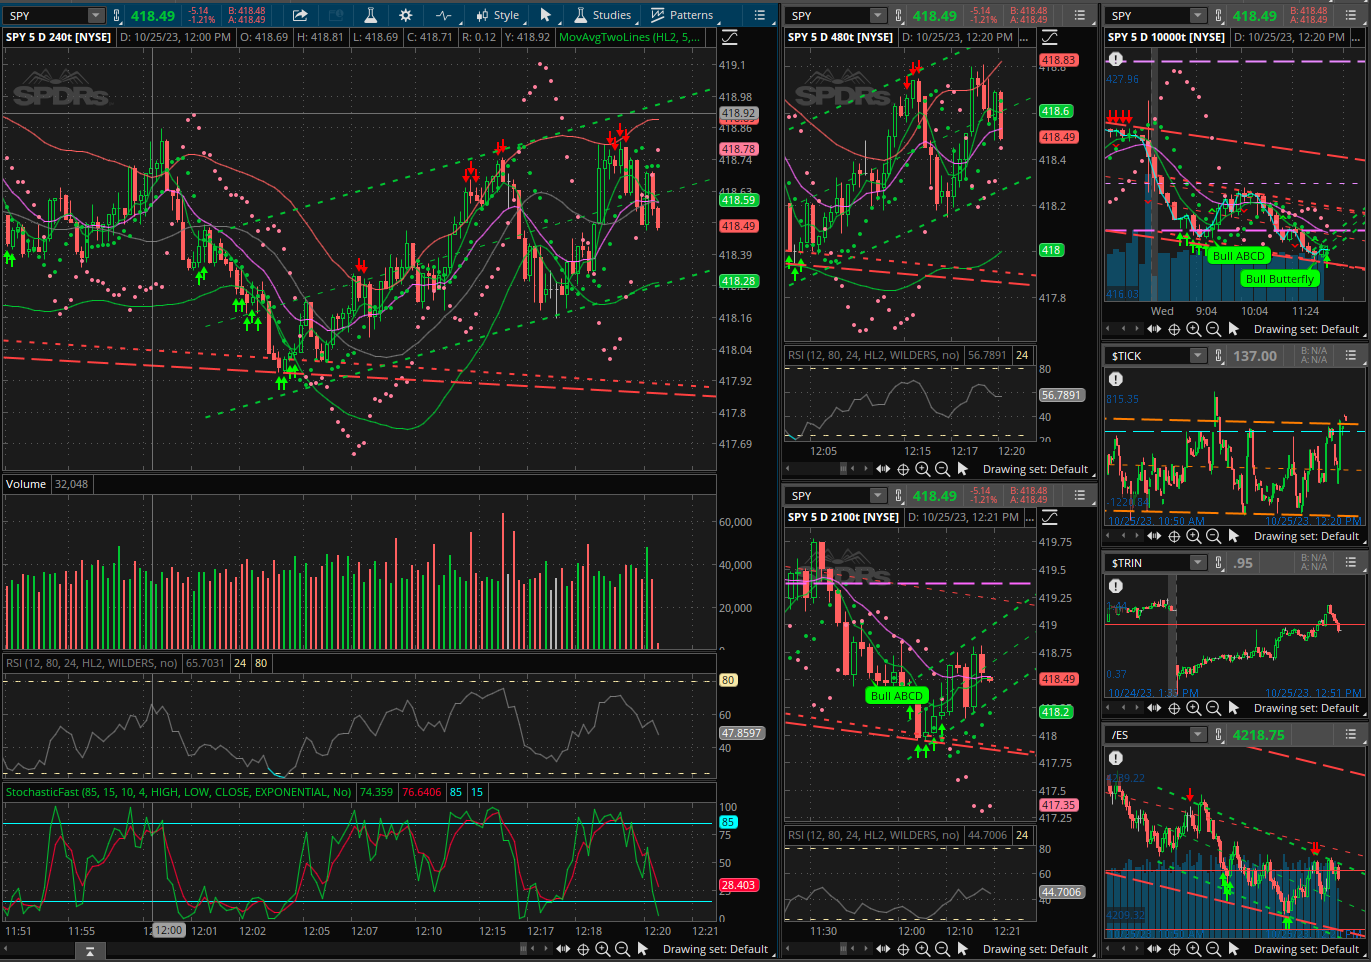
Task: Click crosshair pan icon under main chart
Action: [x=583, y=949]
